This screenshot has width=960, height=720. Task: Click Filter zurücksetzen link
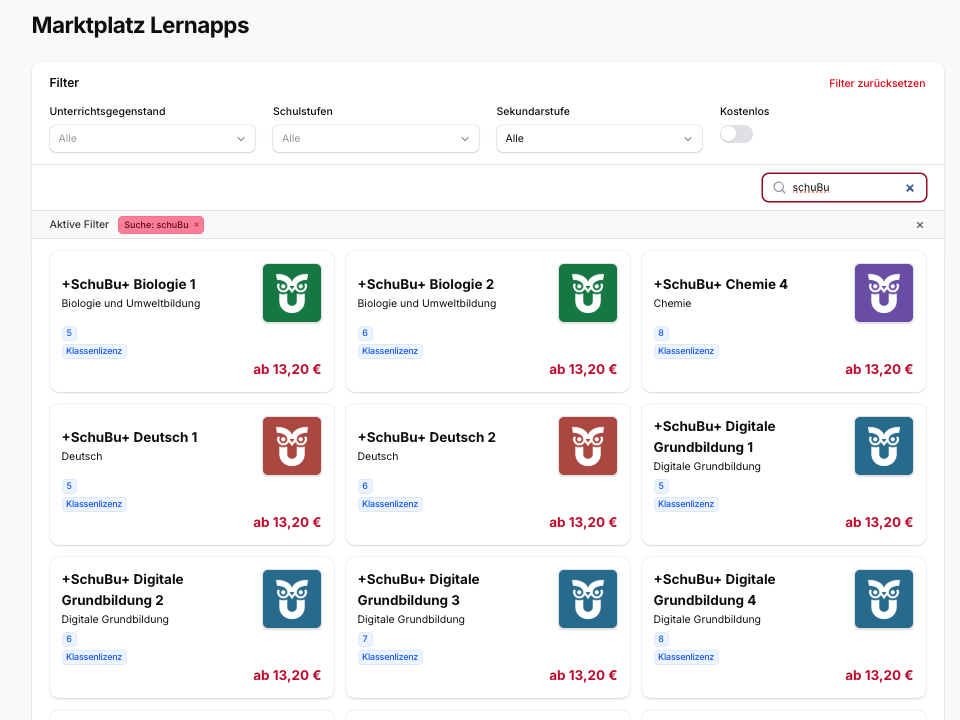[877, 83]
